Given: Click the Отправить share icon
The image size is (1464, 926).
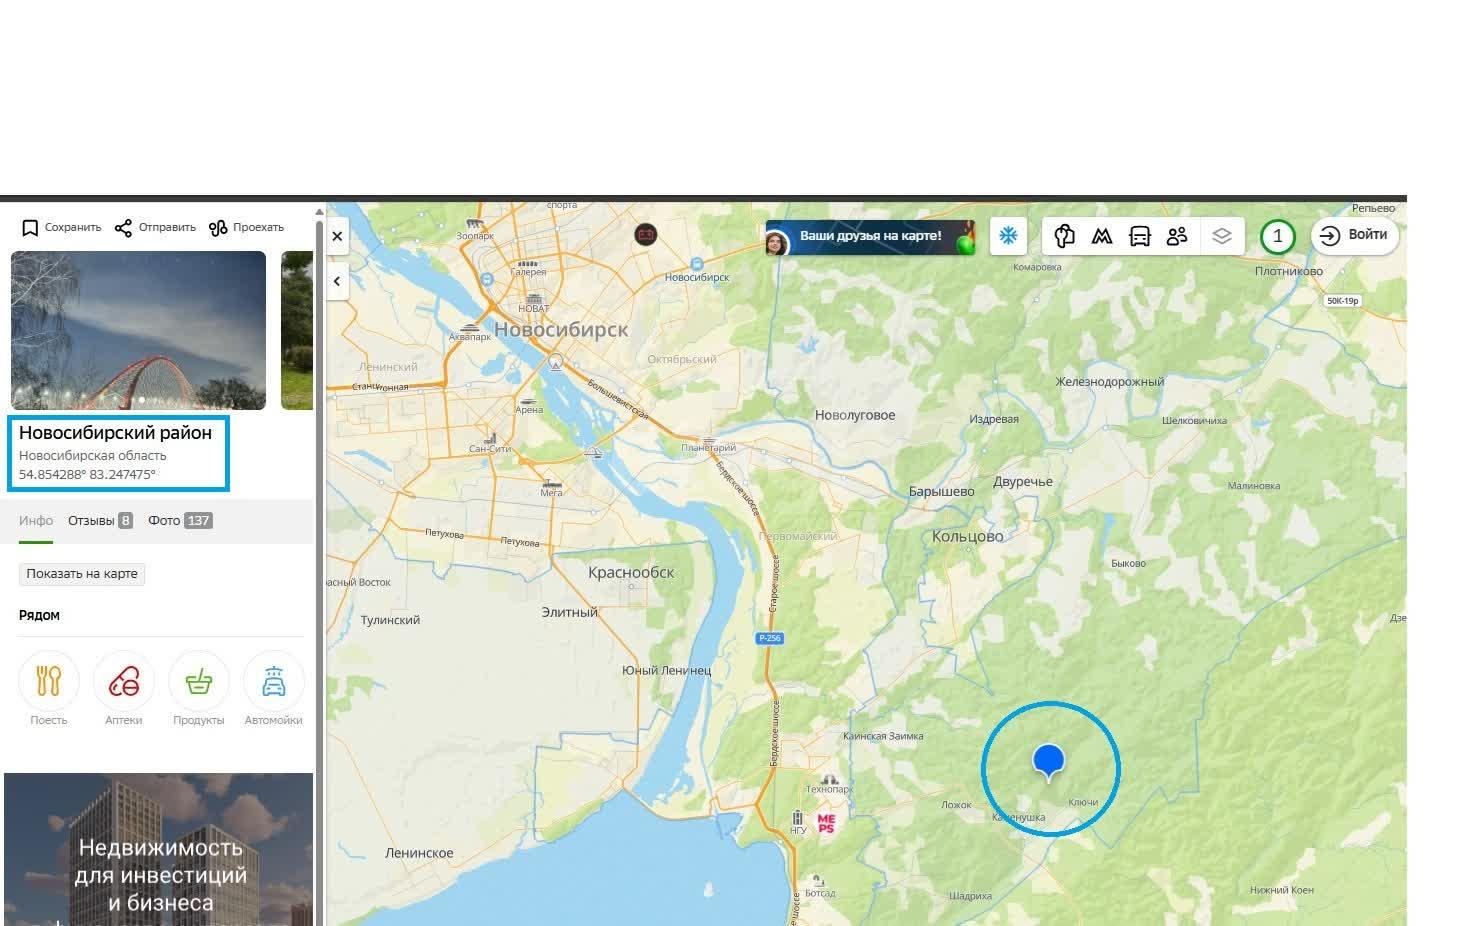Looking at the screenshot, I should click(123, 228).
